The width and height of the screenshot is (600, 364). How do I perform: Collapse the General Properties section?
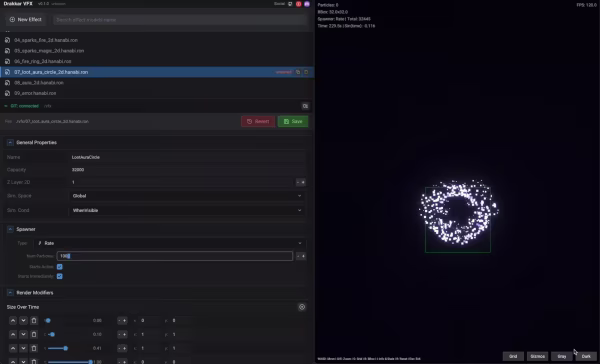[x=10, y=142]
